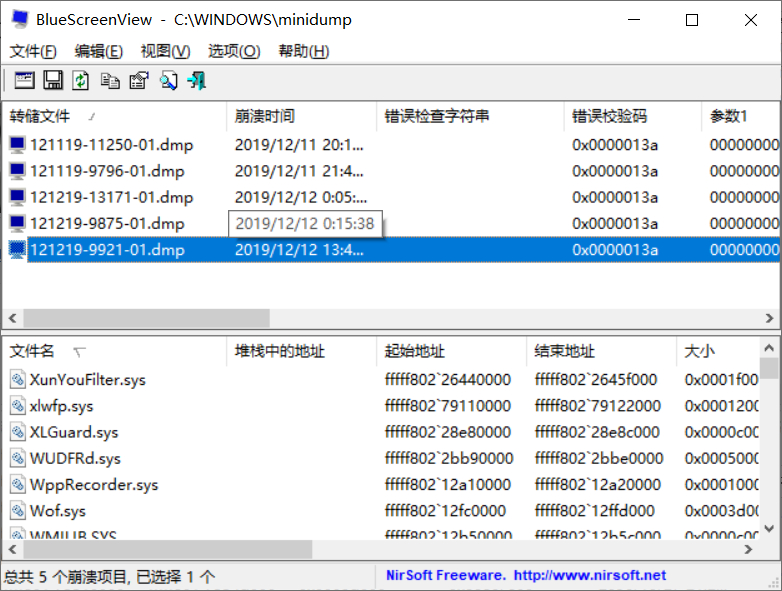Click the Find magnifier toolbar icon
The image size is (782, 591).
(x=168, y=80)
